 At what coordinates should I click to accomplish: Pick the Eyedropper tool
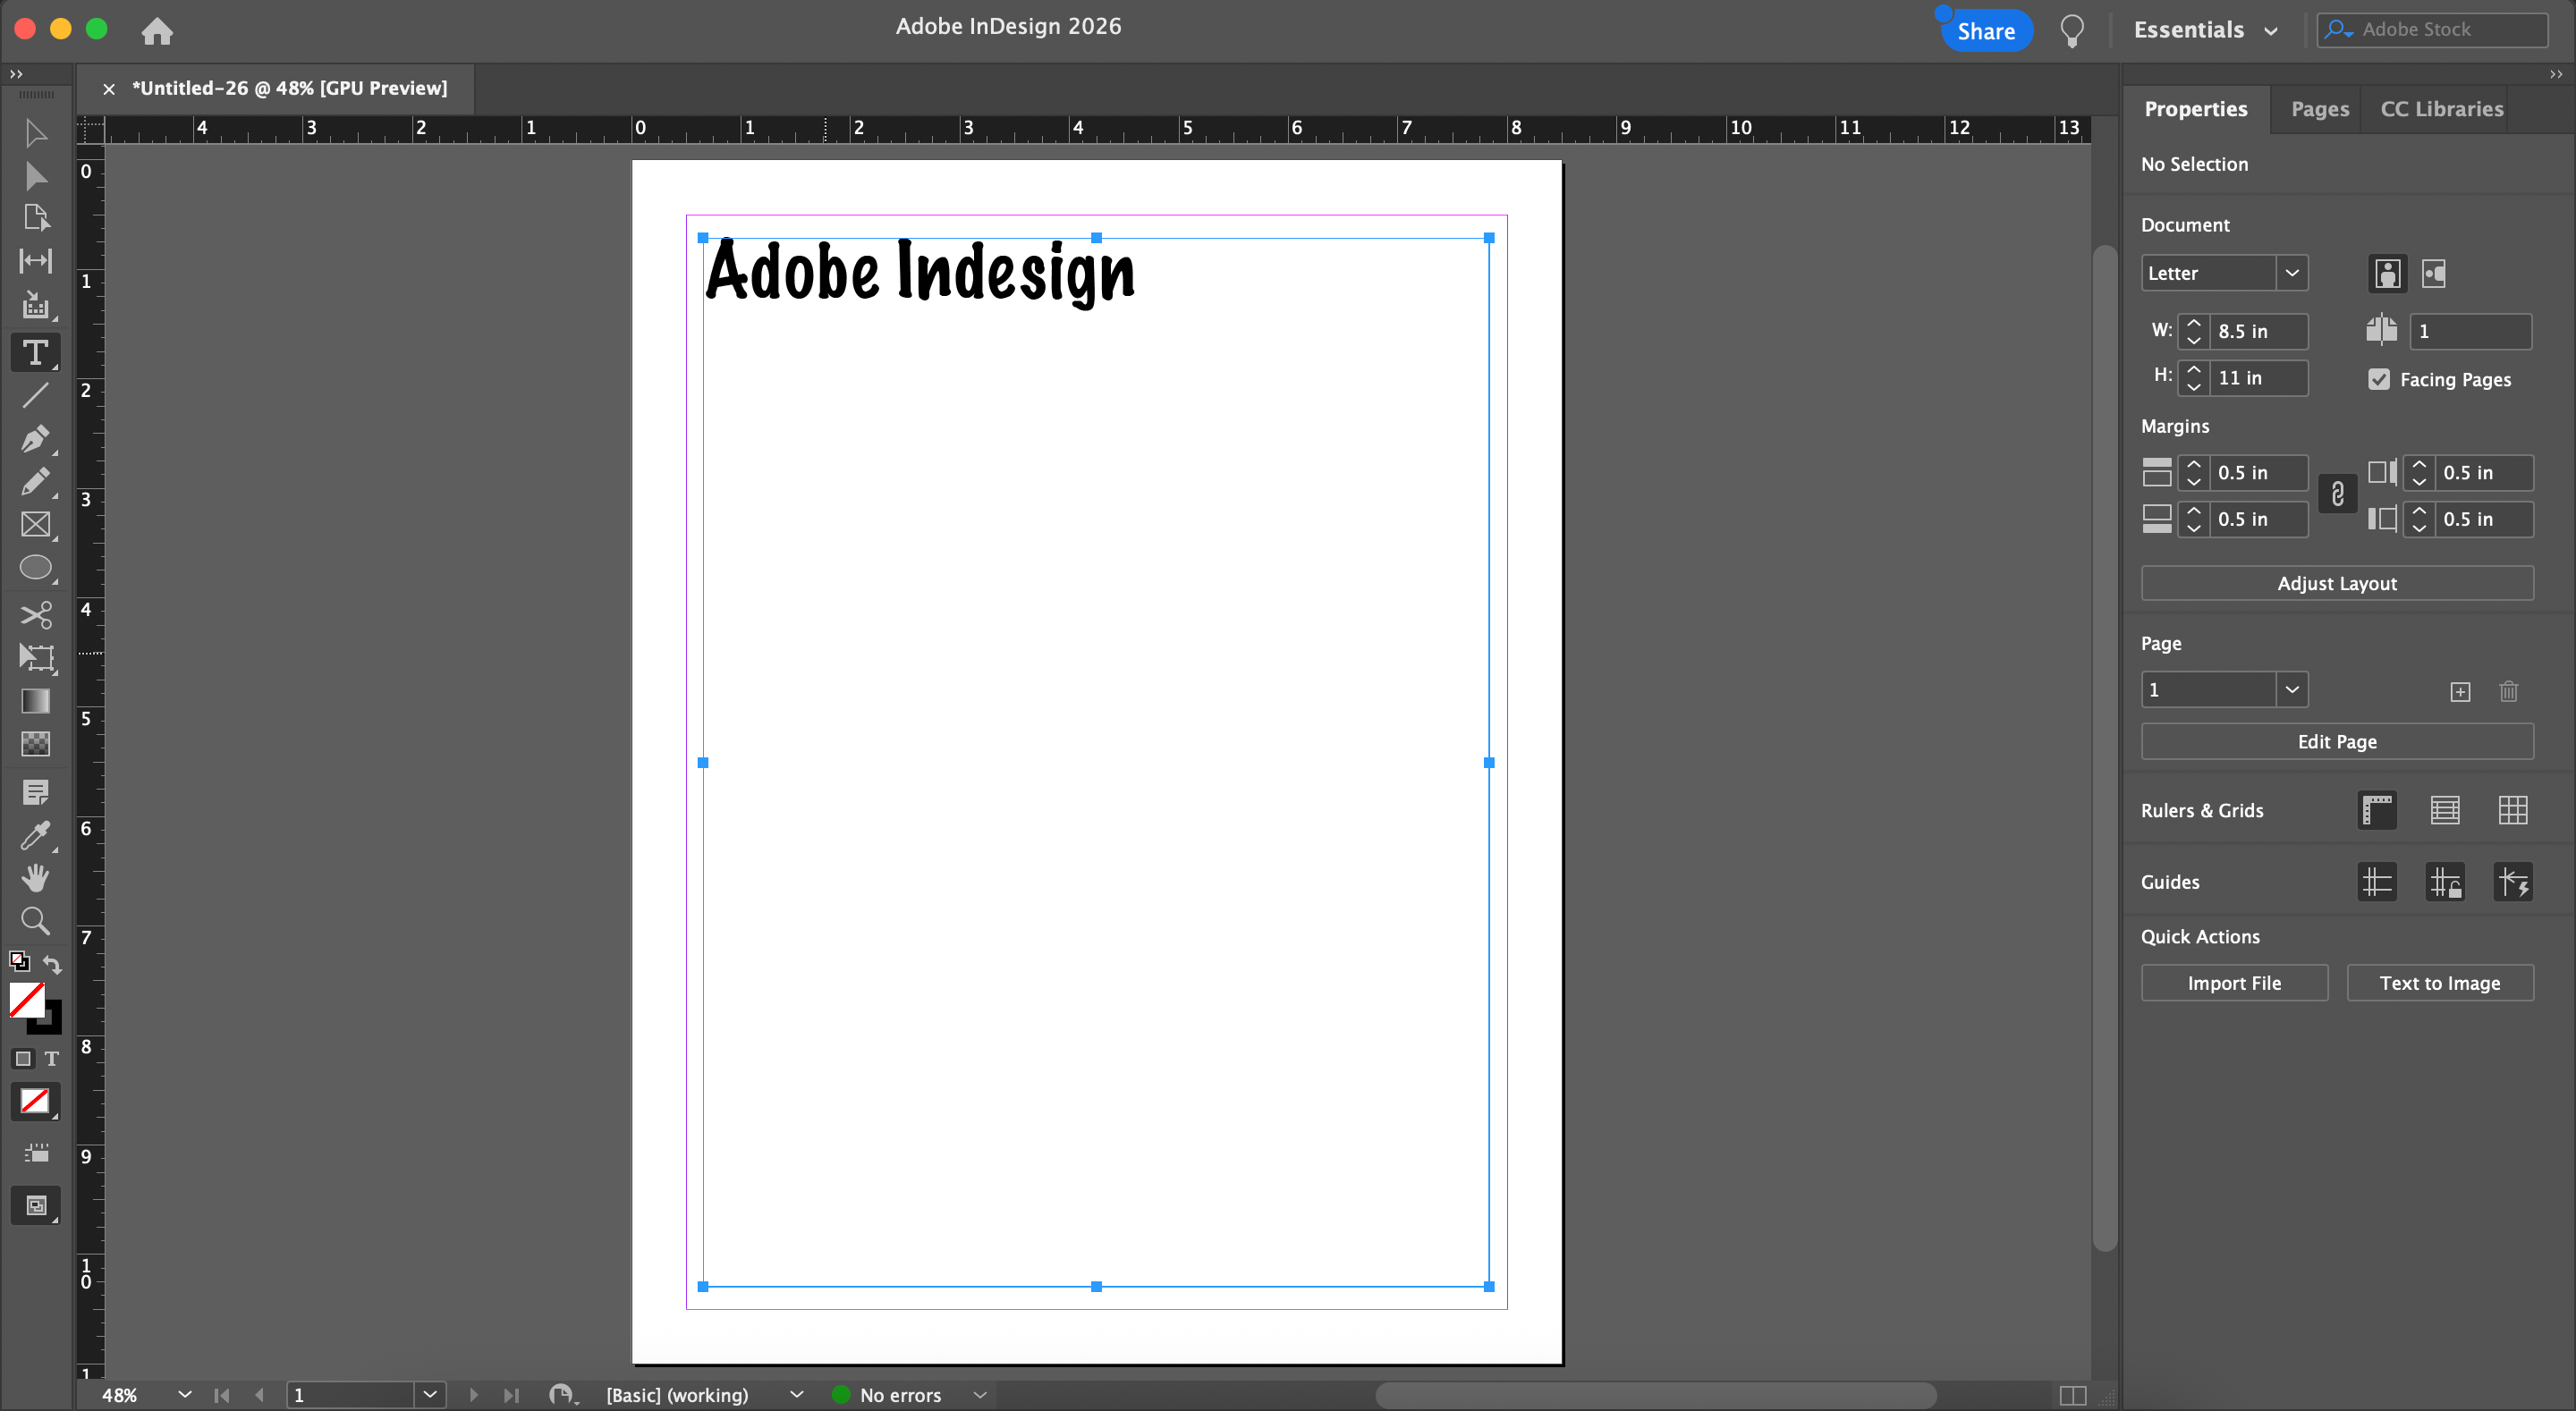[x=35, y=835]
